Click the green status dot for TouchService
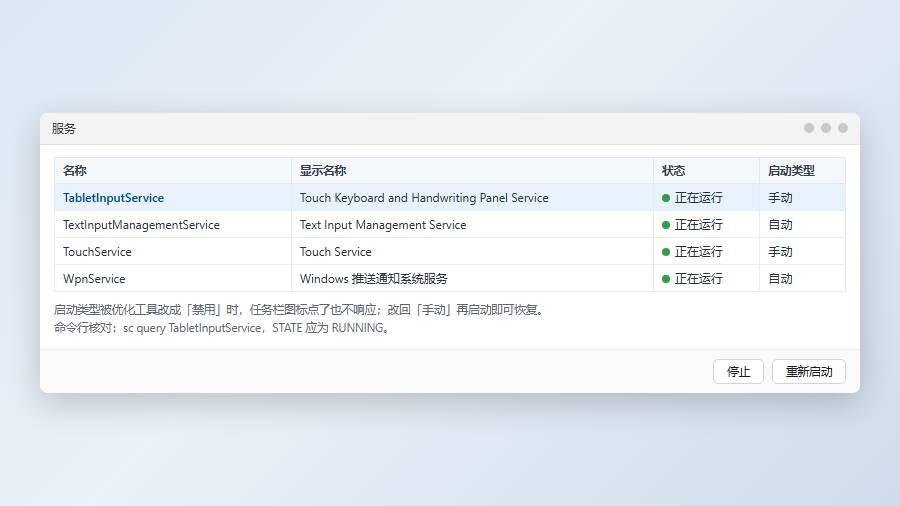This screenshot has width=900, height=506. (666, 252)
